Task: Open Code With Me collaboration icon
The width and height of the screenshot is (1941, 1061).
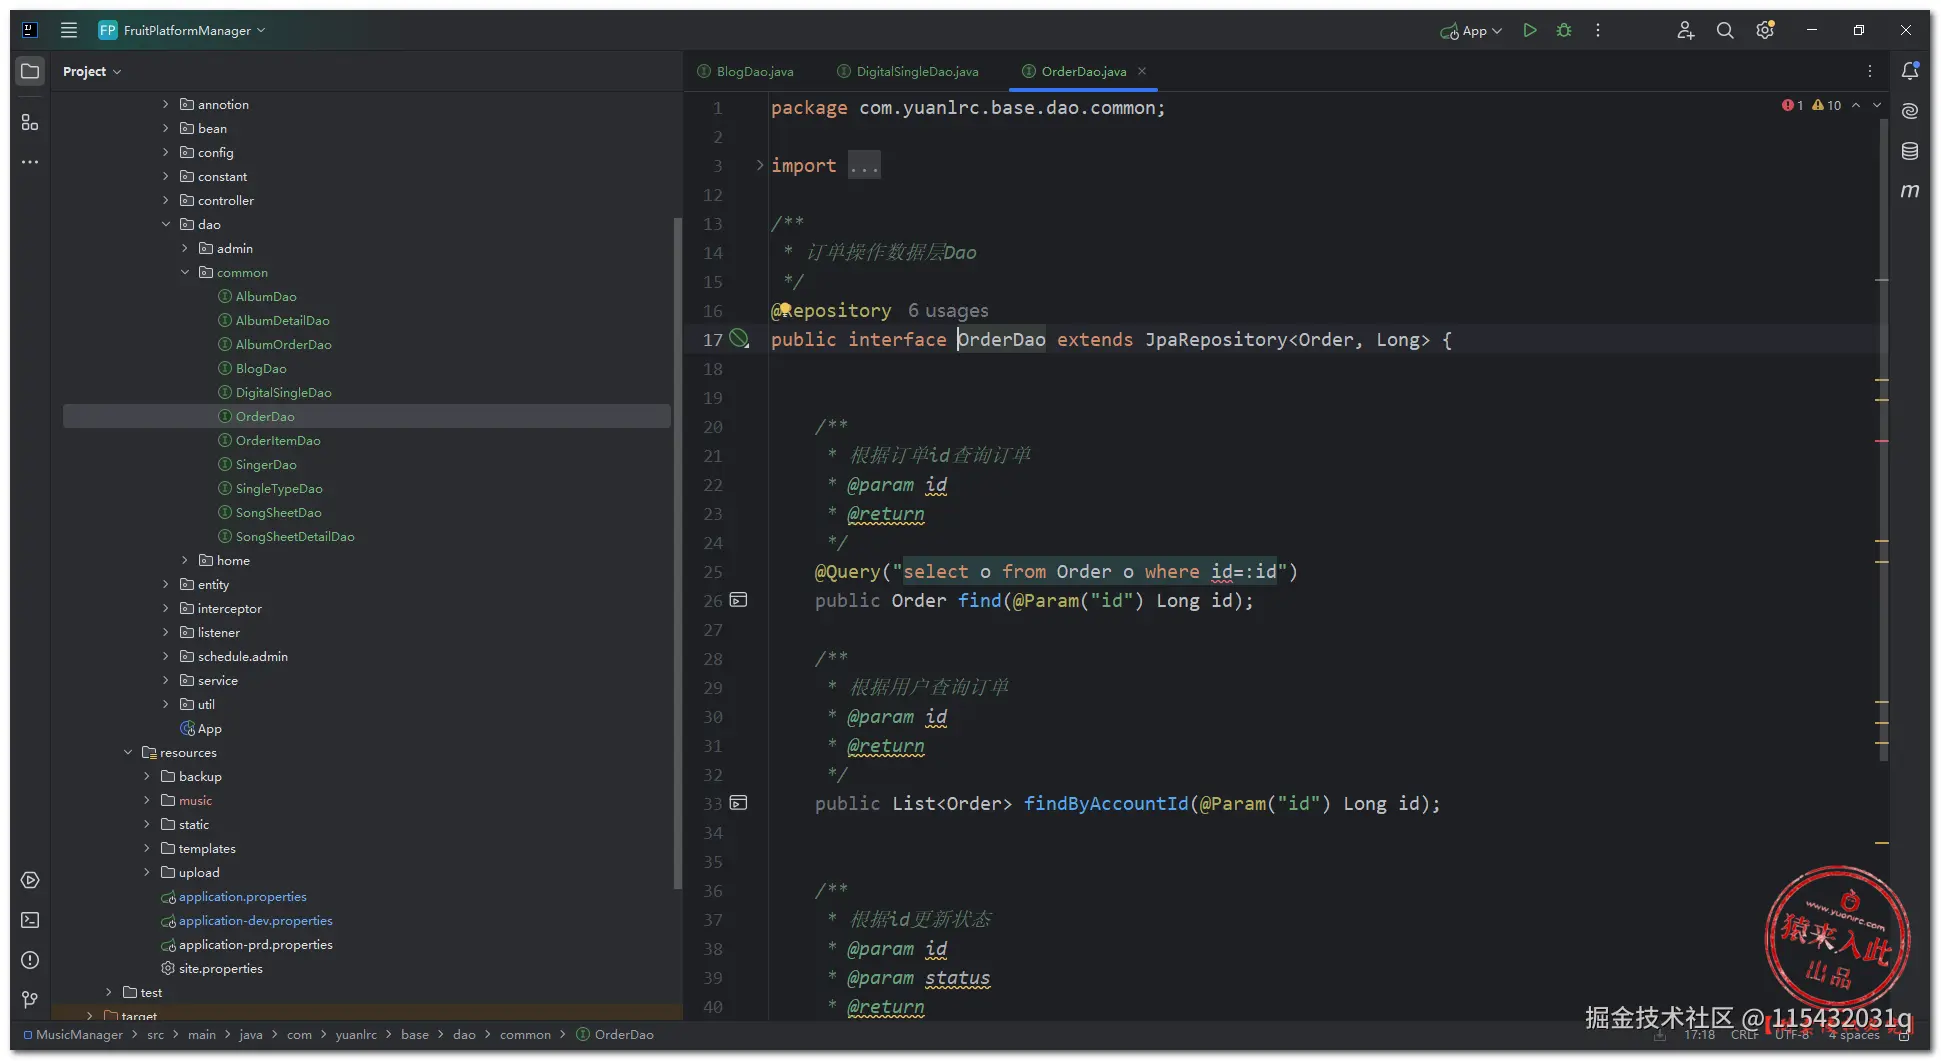Action: (1685, 30)
